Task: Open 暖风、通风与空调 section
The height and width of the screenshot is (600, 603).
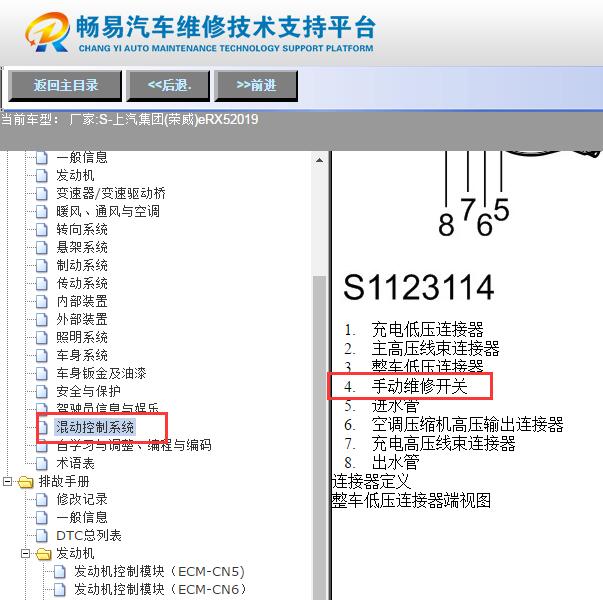Action: pos(108,212)
